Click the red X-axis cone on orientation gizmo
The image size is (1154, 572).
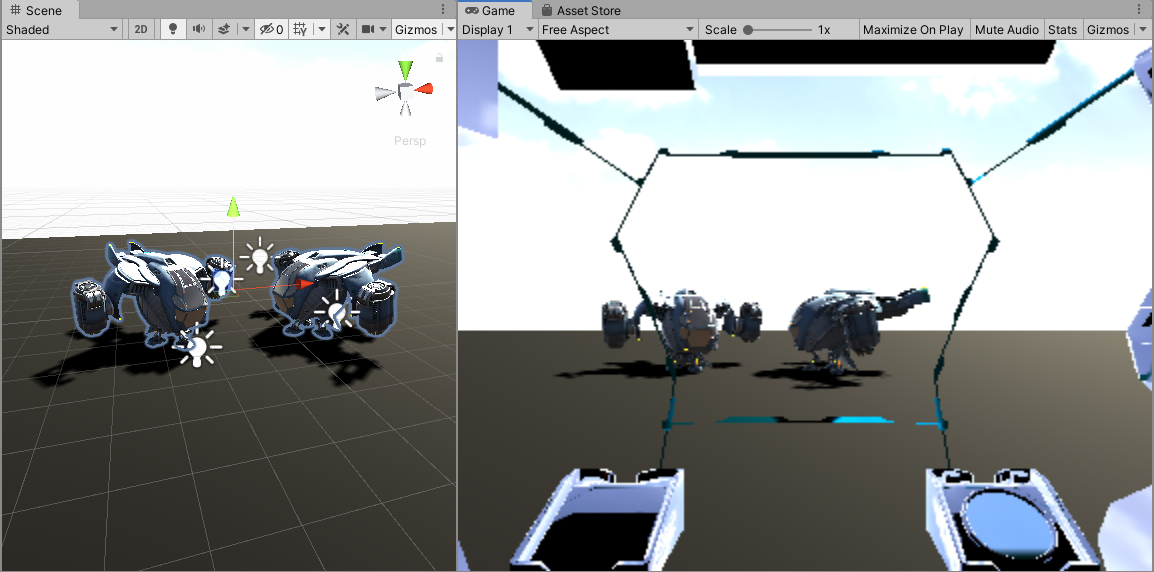click(x=426, y=89)
